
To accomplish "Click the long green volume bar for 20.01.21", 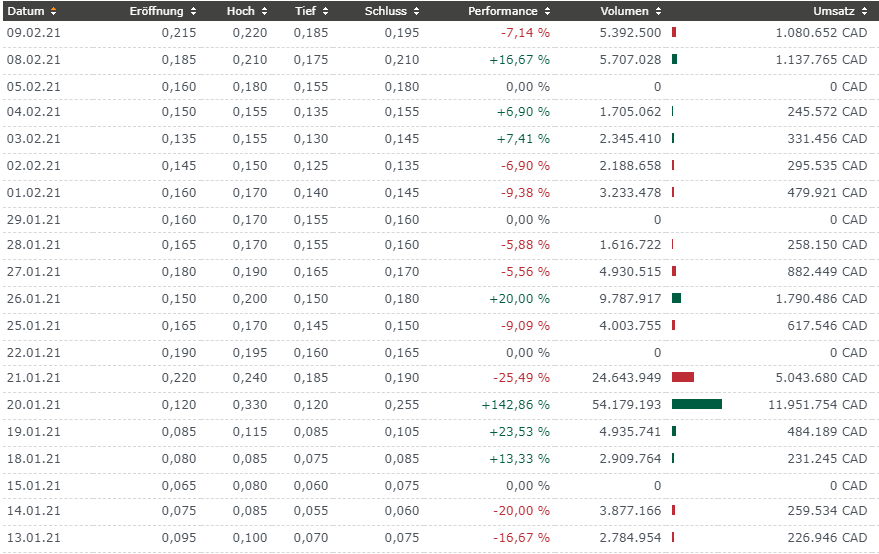I will coord(696,404).
